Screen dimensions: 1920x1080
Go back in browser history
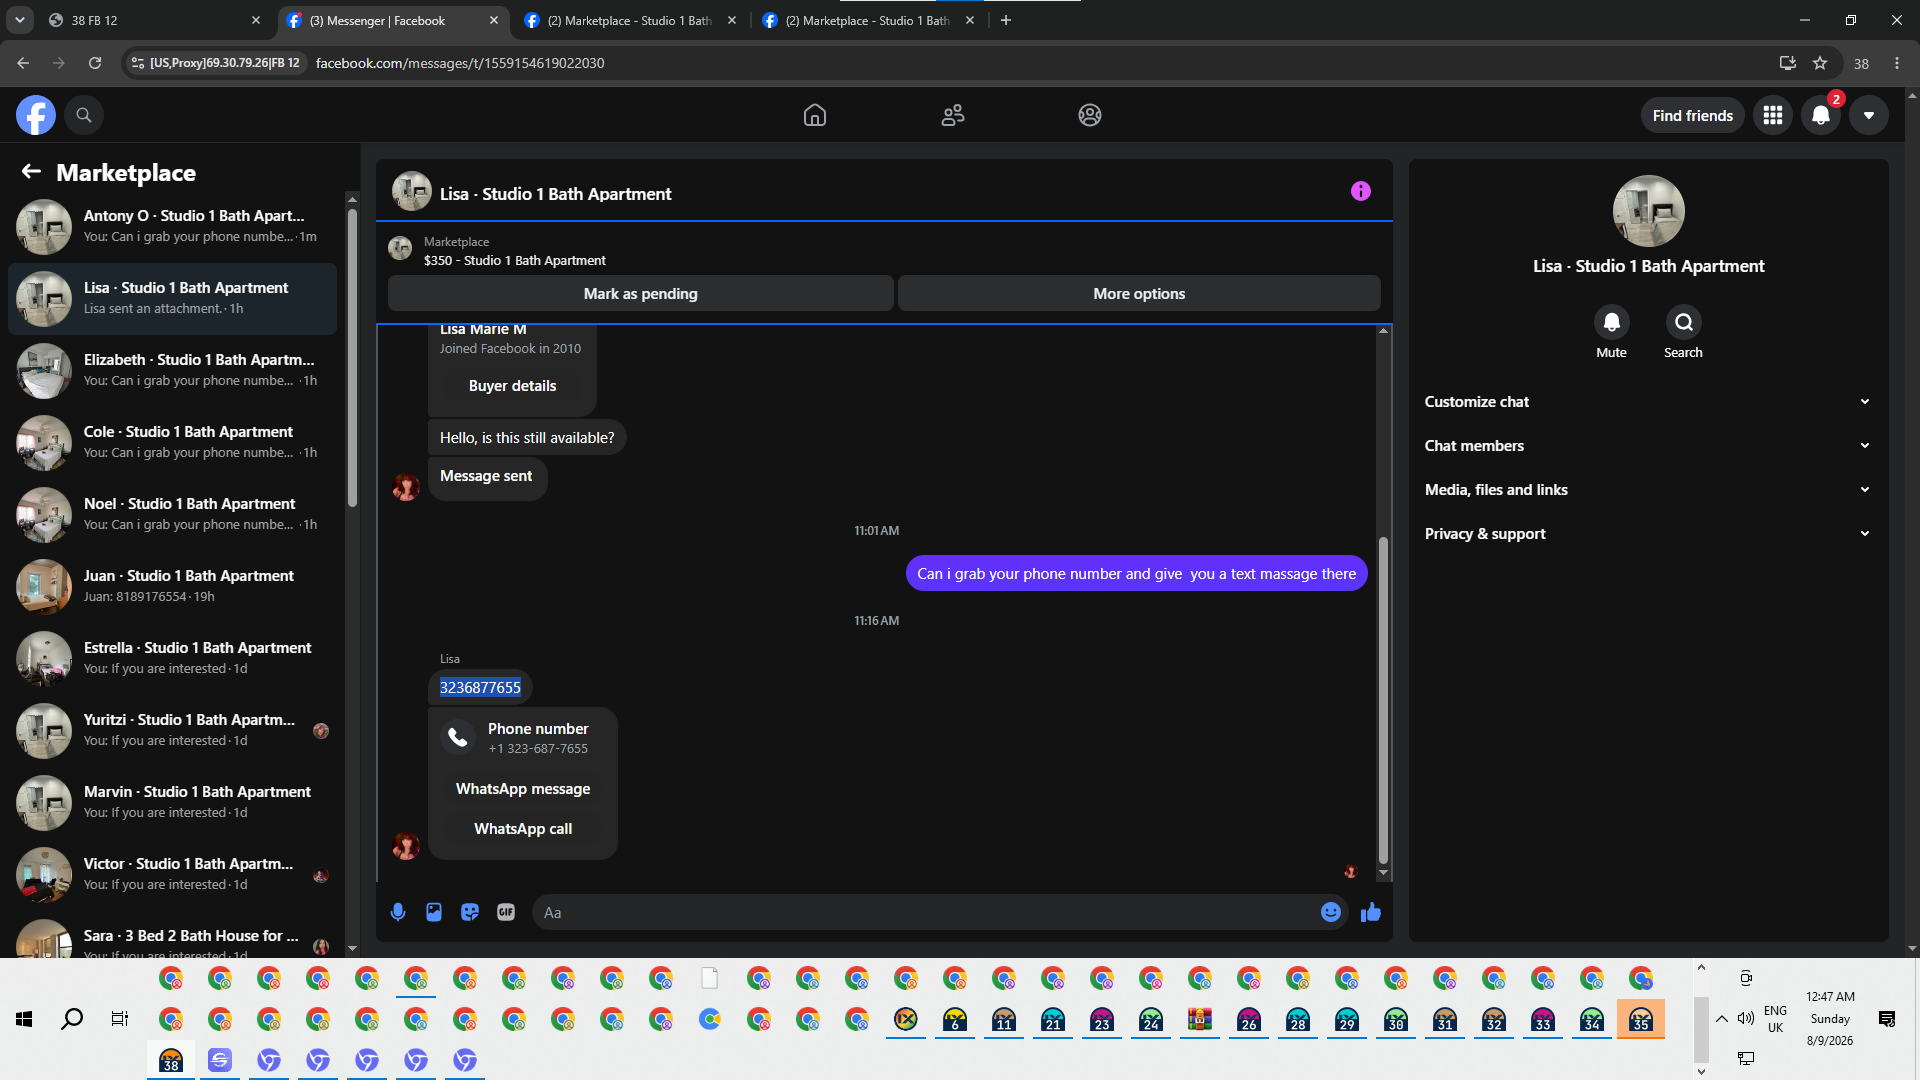click(x=23, y=63)
